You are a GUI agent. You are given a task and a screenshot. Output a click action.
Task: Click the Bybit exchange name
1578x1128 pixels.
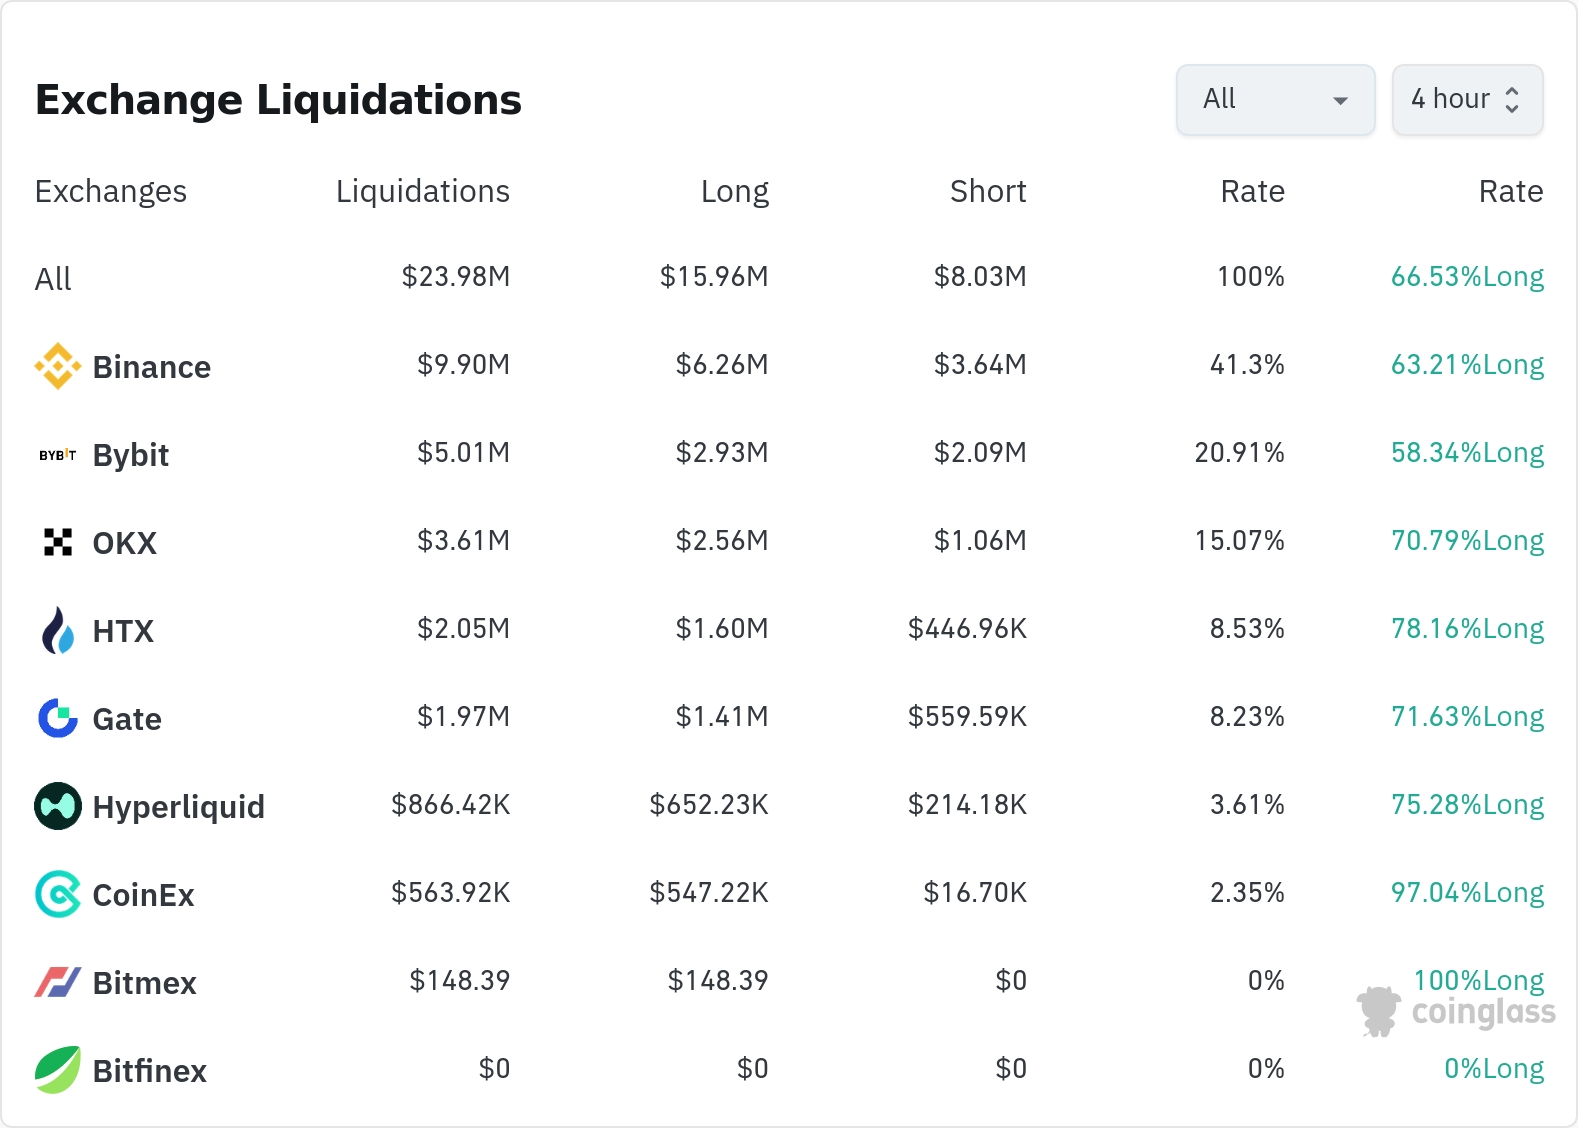131,455
